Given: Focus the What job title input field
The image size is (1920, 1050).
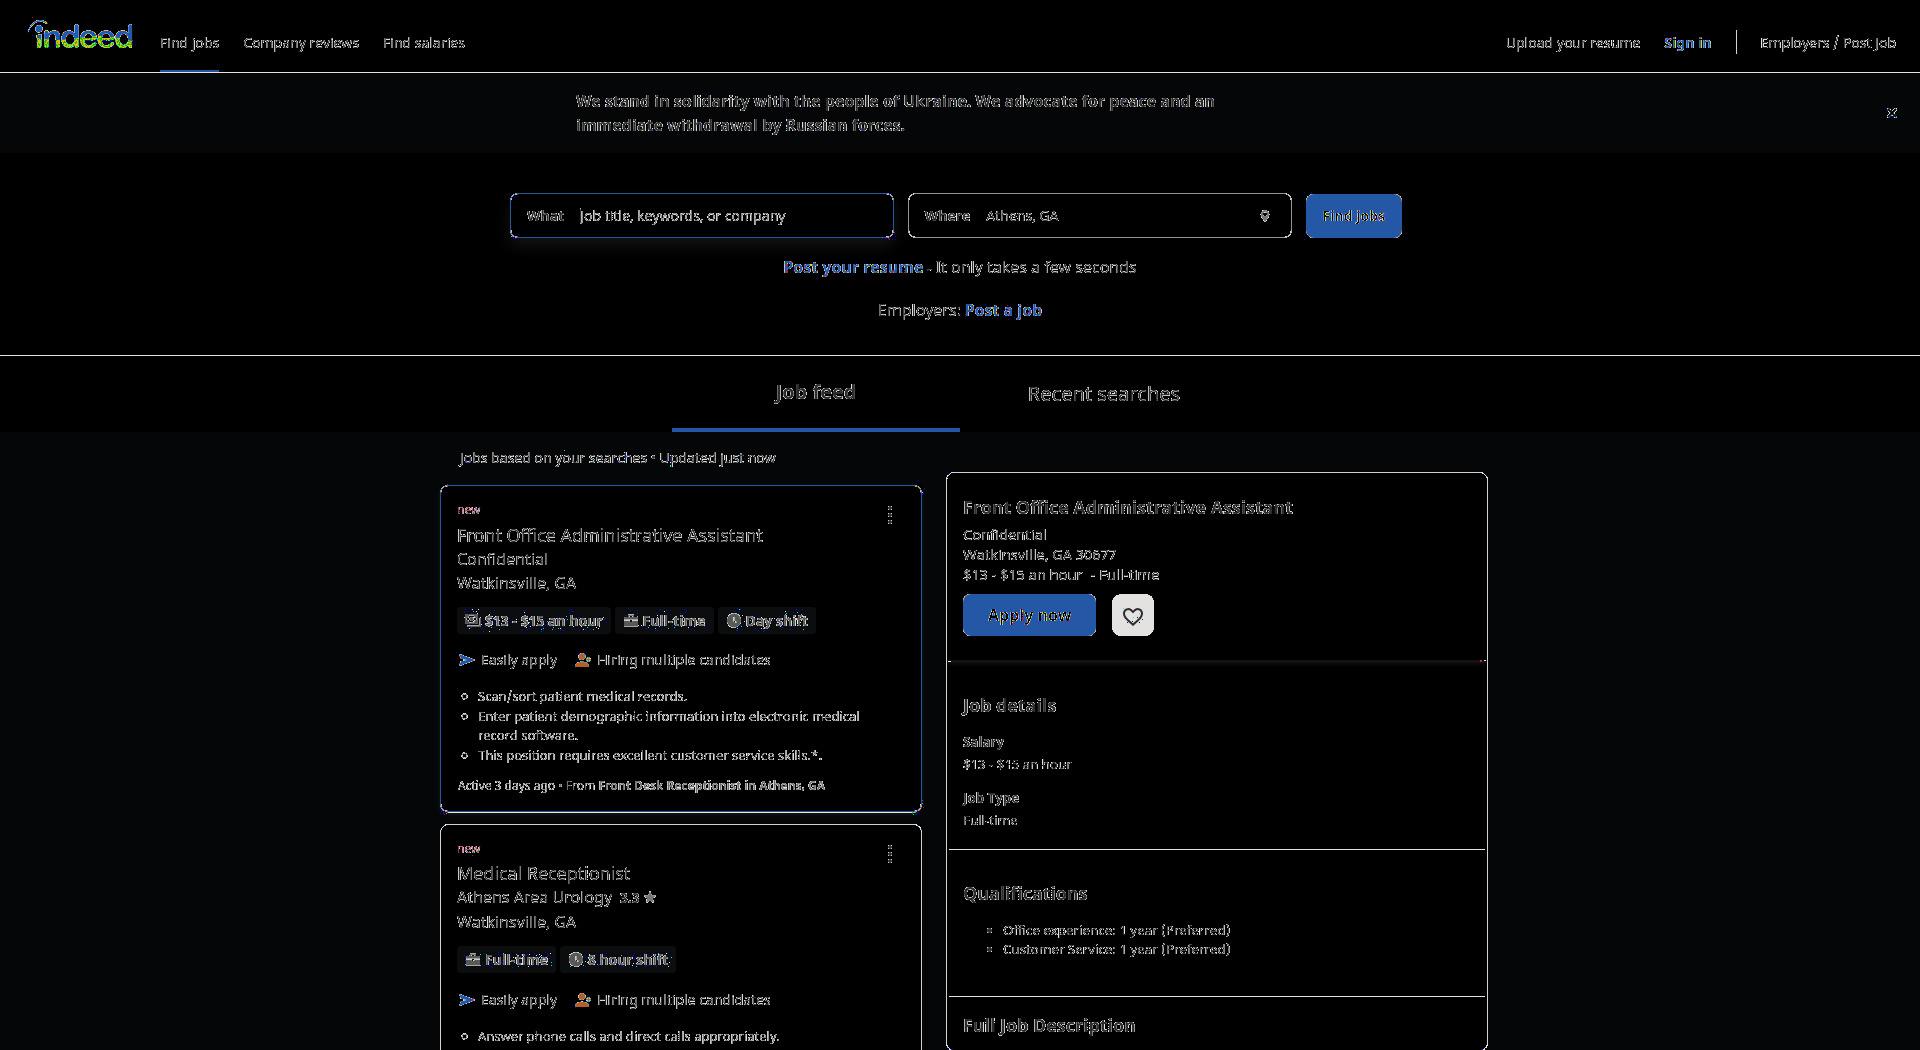Looking at the screenshot, I should tap(702, 216).
